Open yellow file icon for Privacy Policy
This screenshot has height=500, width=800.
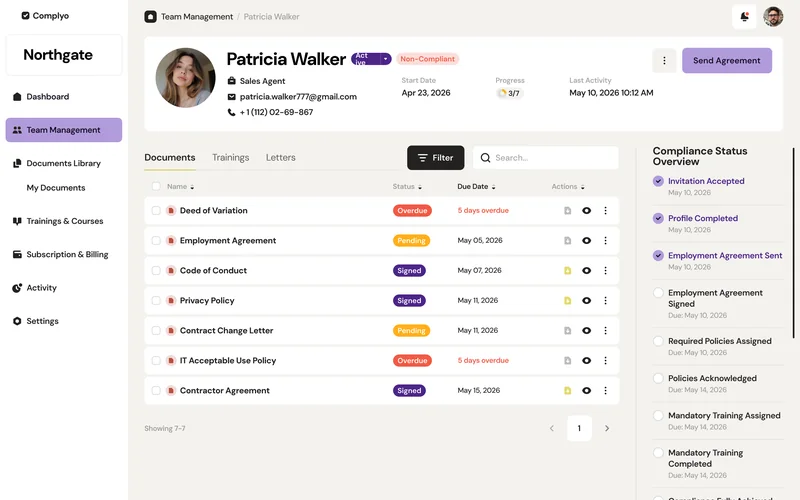tap(567, 301)
